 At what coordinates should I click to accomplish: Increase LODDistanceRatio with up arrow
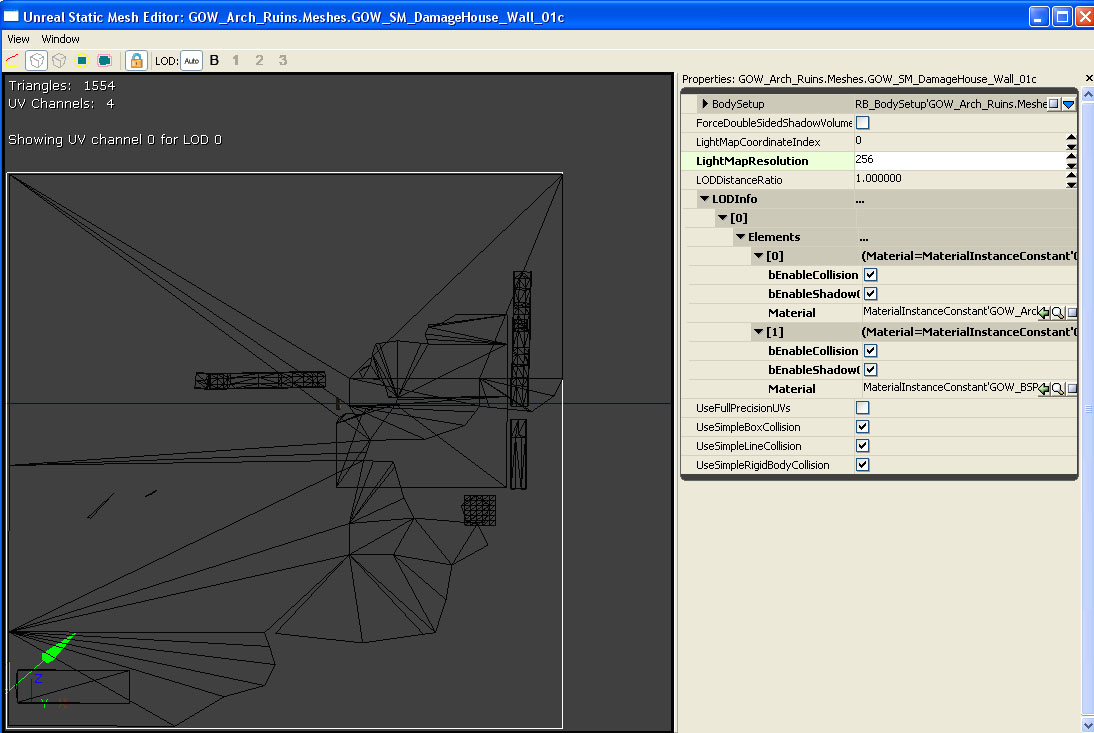pos(1071,175)
